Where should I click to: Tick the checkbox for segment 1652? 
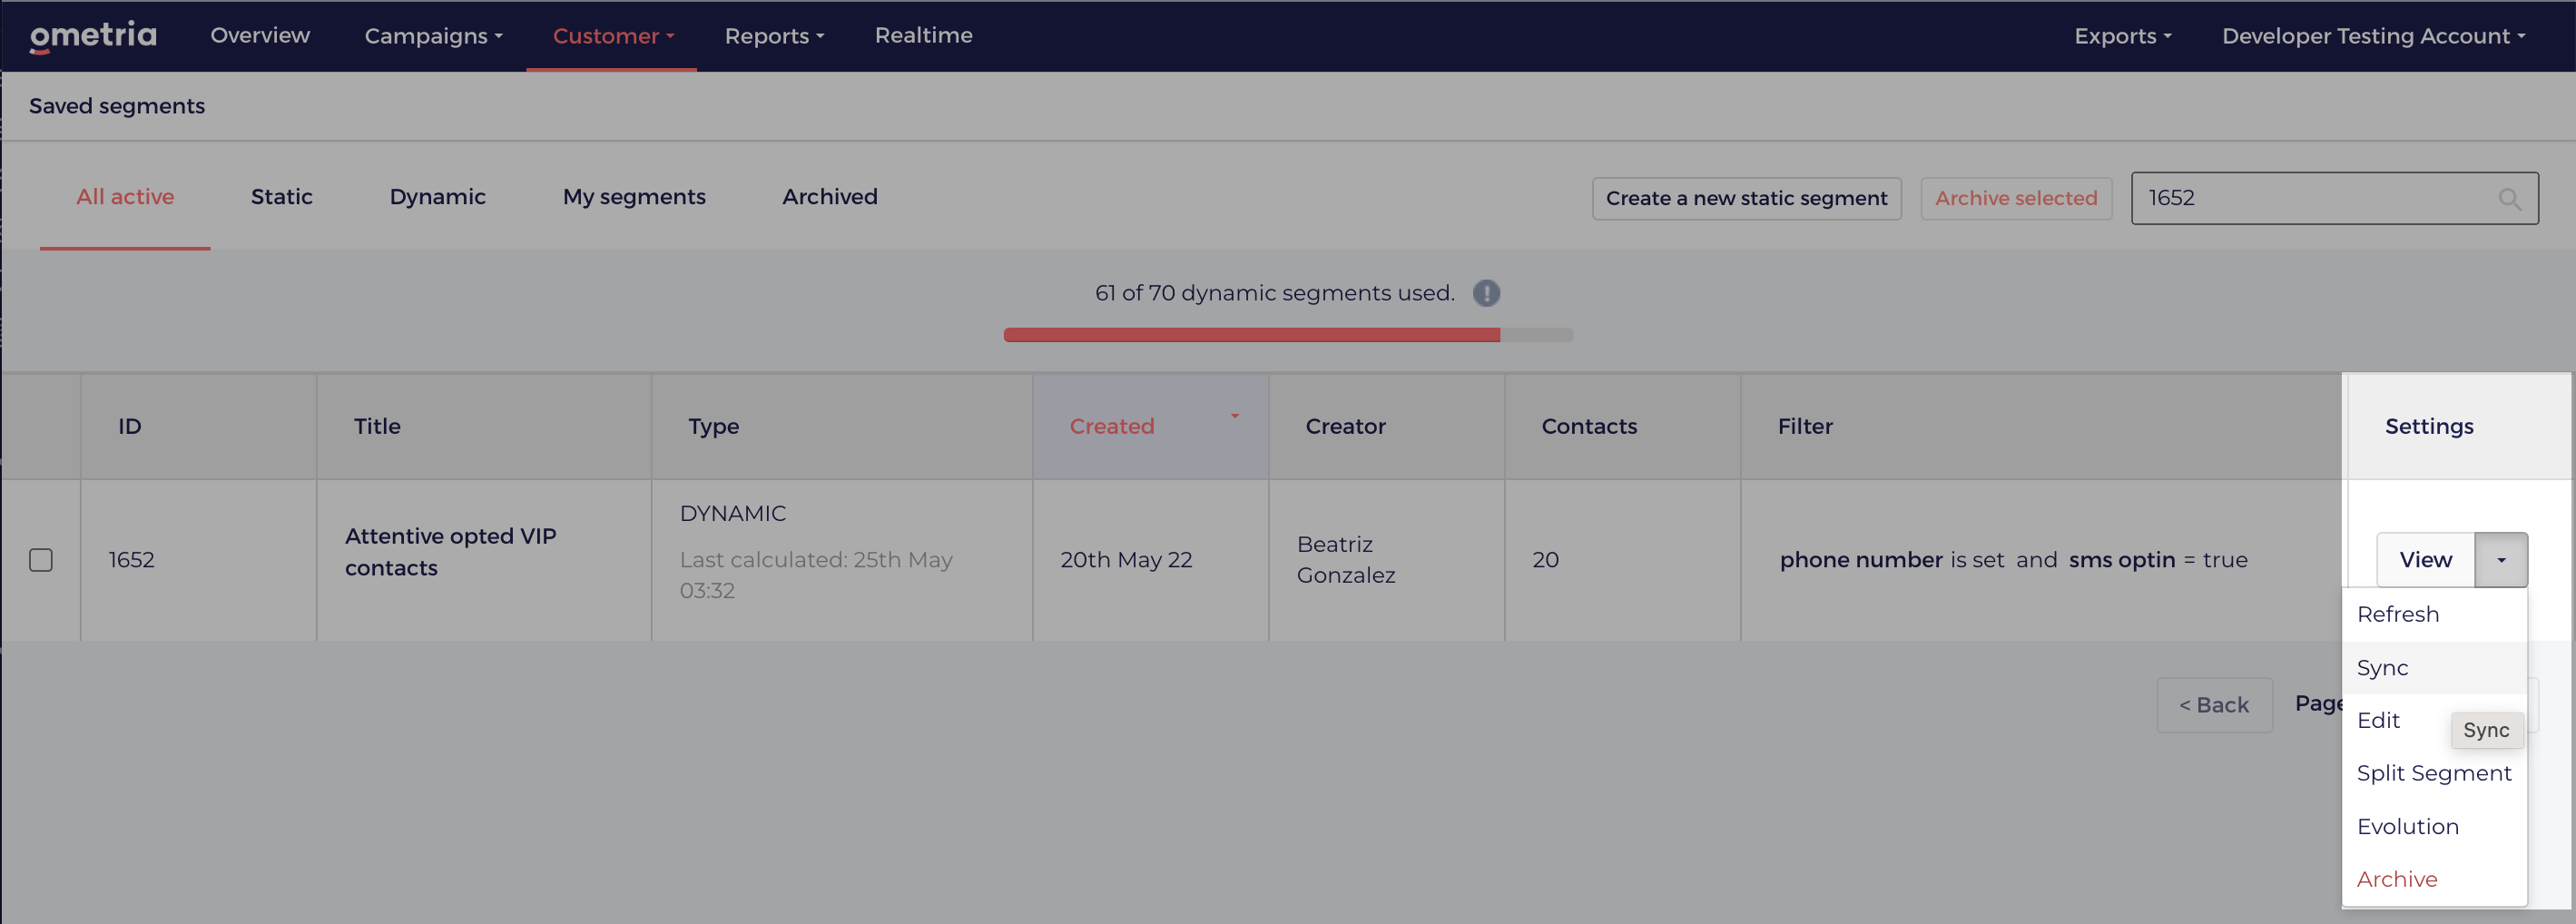(x=41, y=560)
